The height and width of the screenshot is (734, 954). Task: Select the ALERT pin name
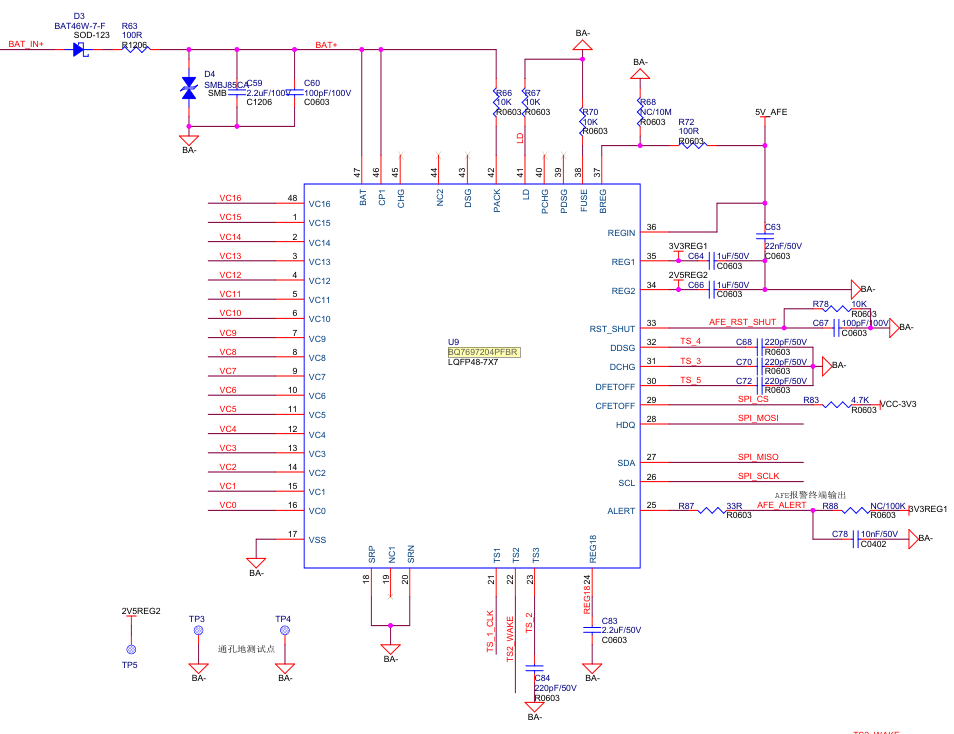click(621, 511)
